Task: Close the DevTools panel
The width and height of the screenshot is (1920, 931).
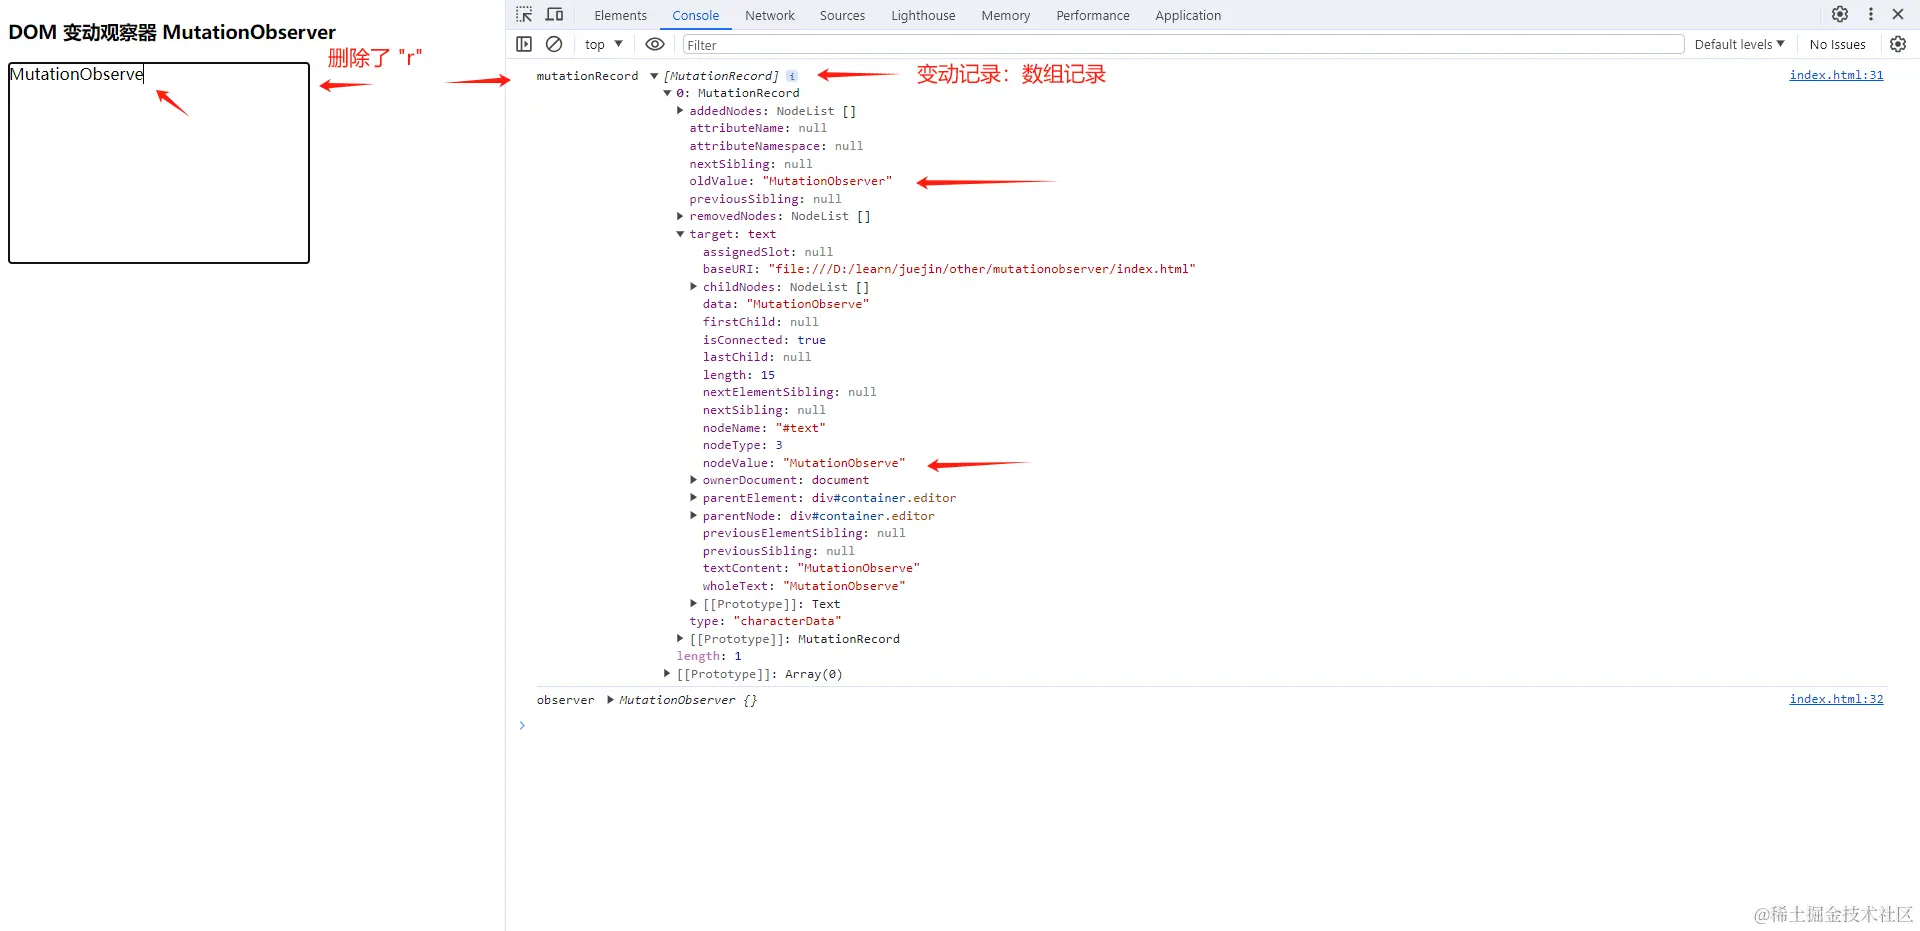Action: 1898,15
